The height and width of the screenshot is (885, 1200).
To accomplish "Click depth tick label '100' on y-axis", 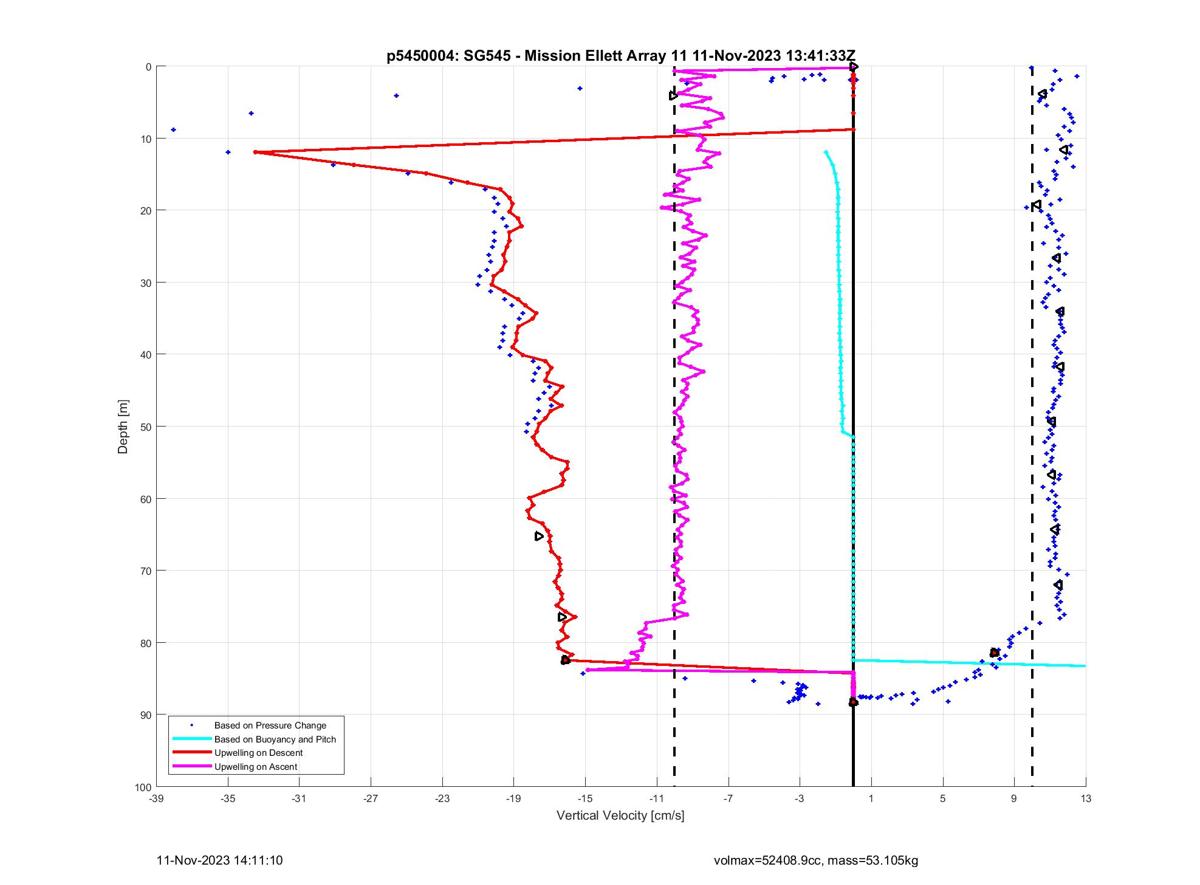I will click(x=141, y=787).
